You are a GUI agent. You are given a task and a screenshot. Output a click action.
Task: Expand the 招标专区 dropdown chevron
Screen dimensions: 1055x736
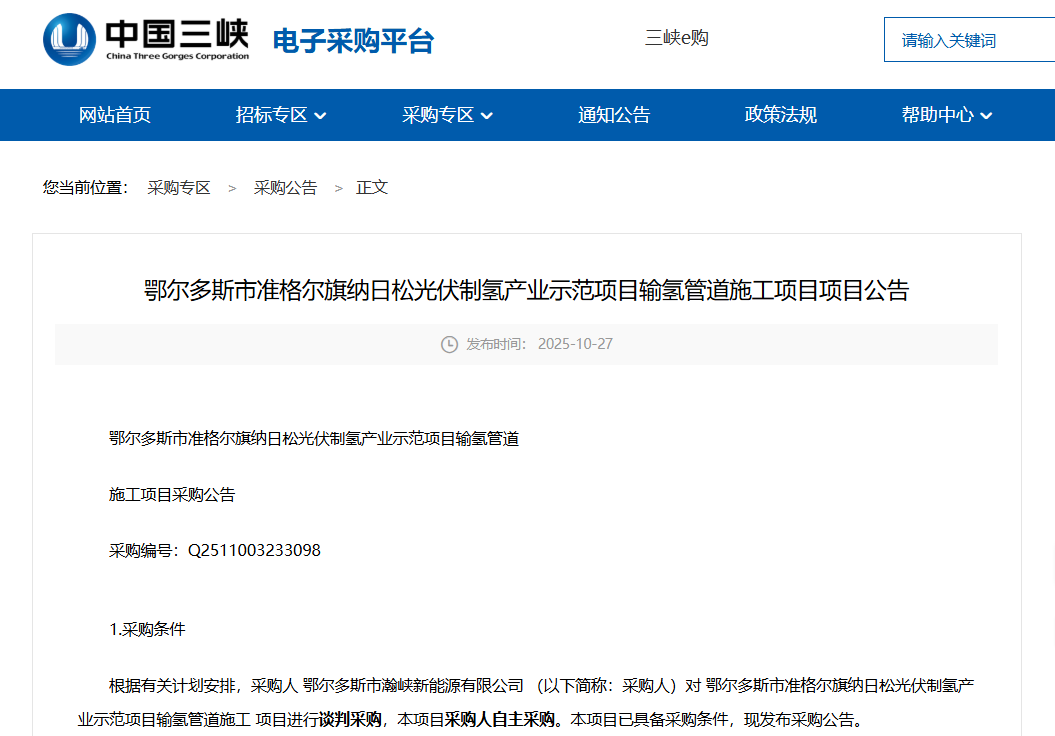pos(319,115)
